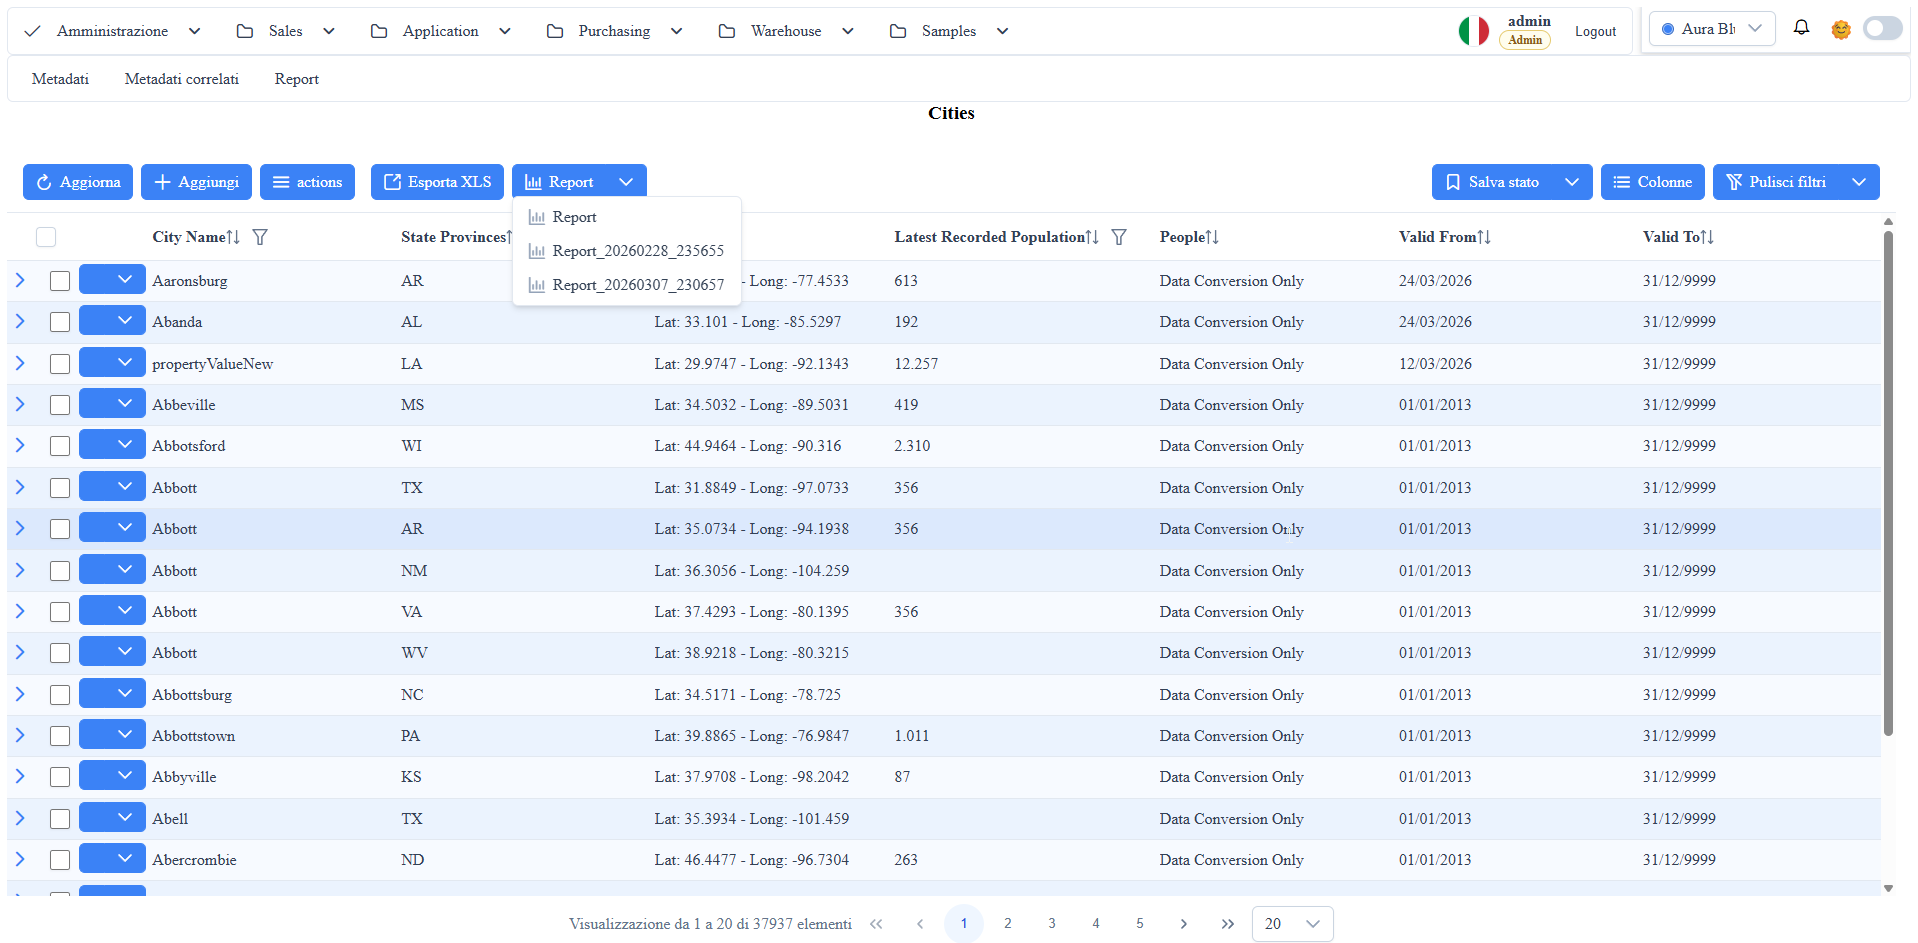Select Report_20260228_235655 from dropdown
1918x943 pixels.
[x=627, y=251]
